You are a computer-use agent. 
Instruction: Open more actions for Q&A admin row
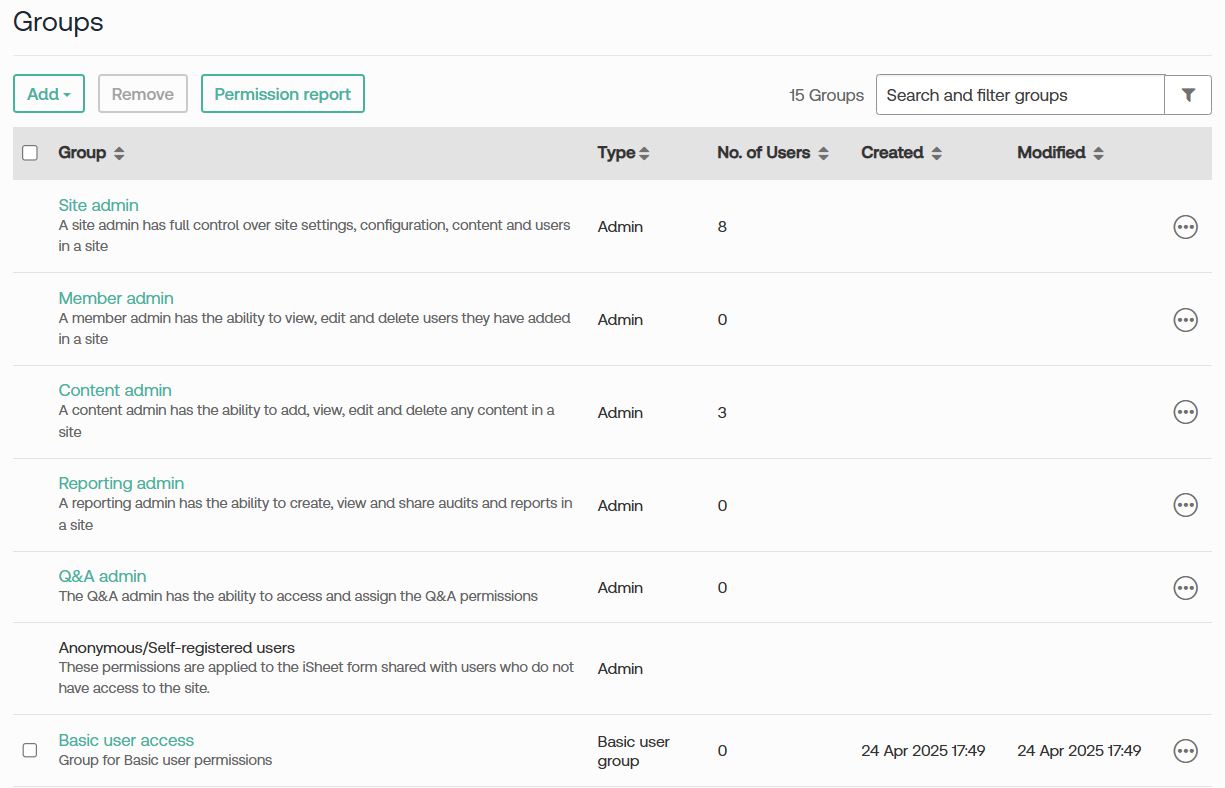pyautogui.click(x=1185, y=587)
